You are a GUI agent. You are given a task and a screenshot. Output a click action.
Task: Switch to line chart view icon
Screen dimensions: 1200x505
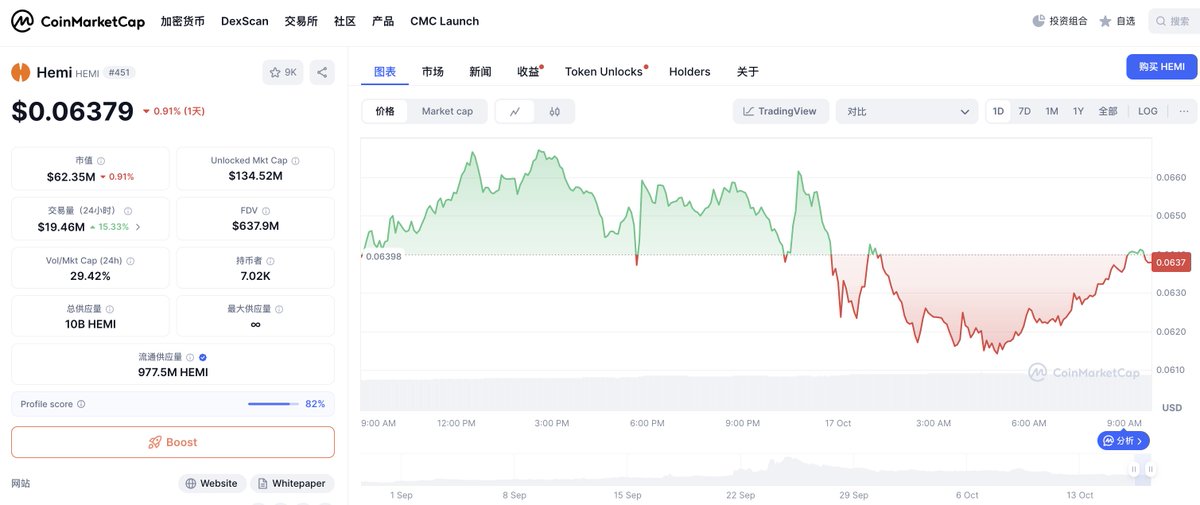(x=515, y=111)
